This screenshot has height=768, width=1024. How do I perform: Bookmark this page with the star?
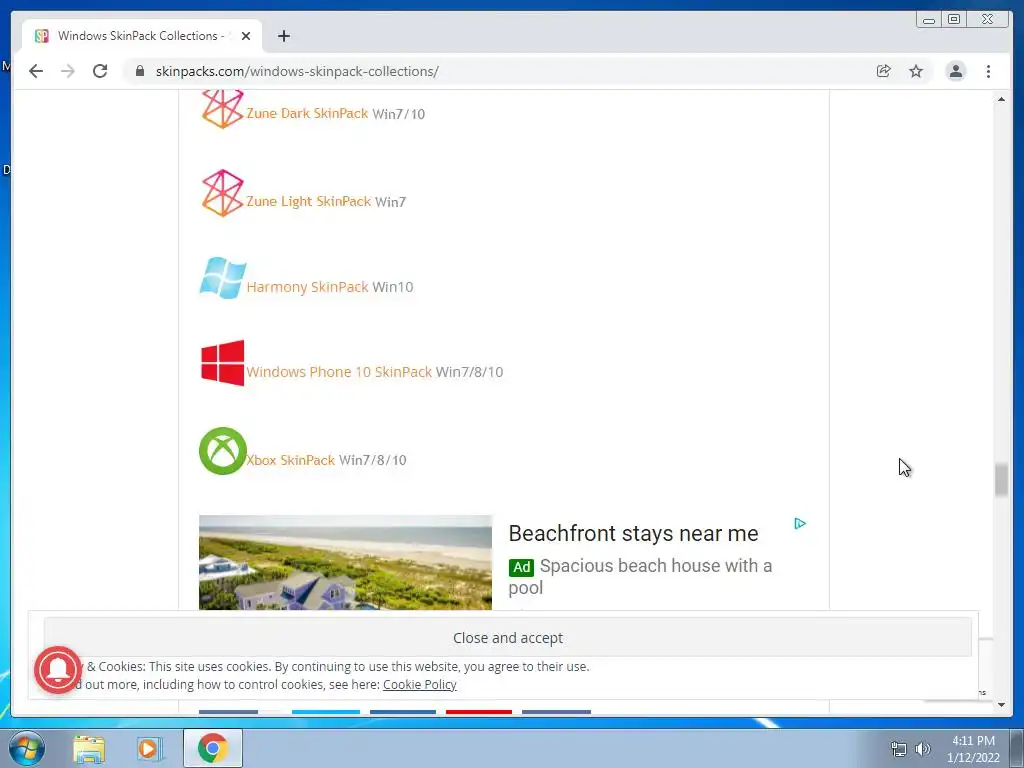point(916,71)
